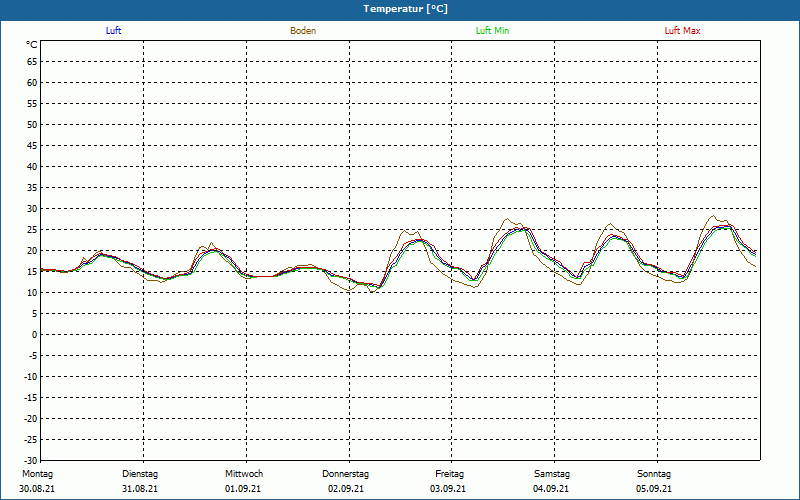This screenshot has width=800, height=500.
Task: Click the 'Freitag' day label
Action: tap(449, 474)
